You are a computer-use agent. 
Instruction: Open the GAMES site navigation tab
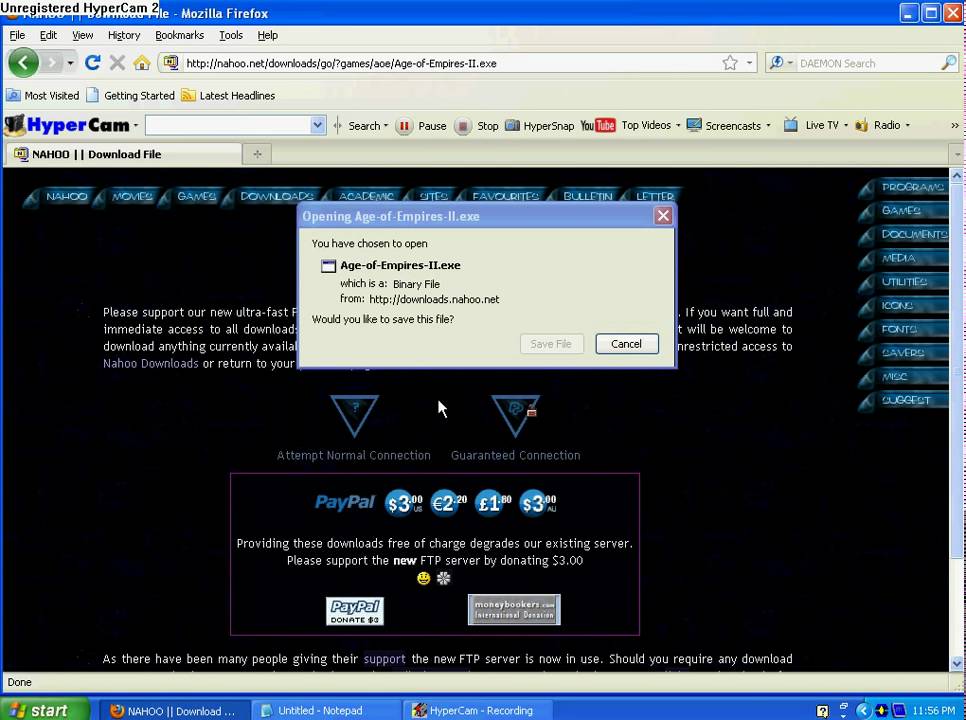click(196, 196)
